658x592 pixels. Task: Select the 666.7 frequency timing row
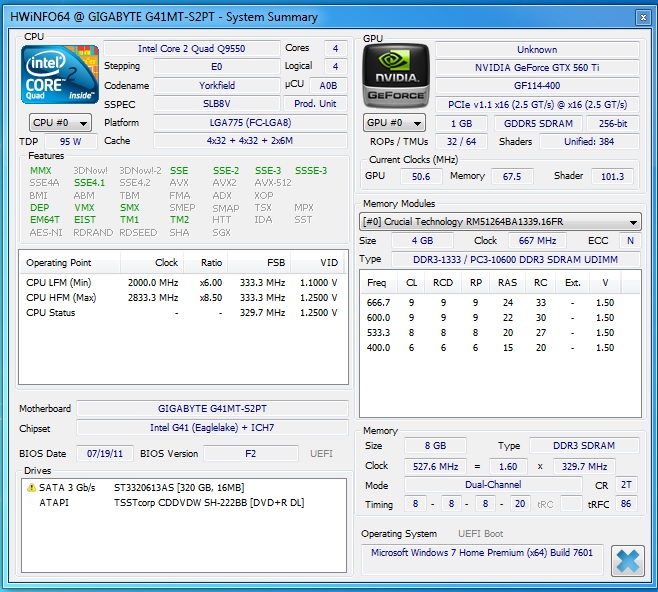click(499, 303)
